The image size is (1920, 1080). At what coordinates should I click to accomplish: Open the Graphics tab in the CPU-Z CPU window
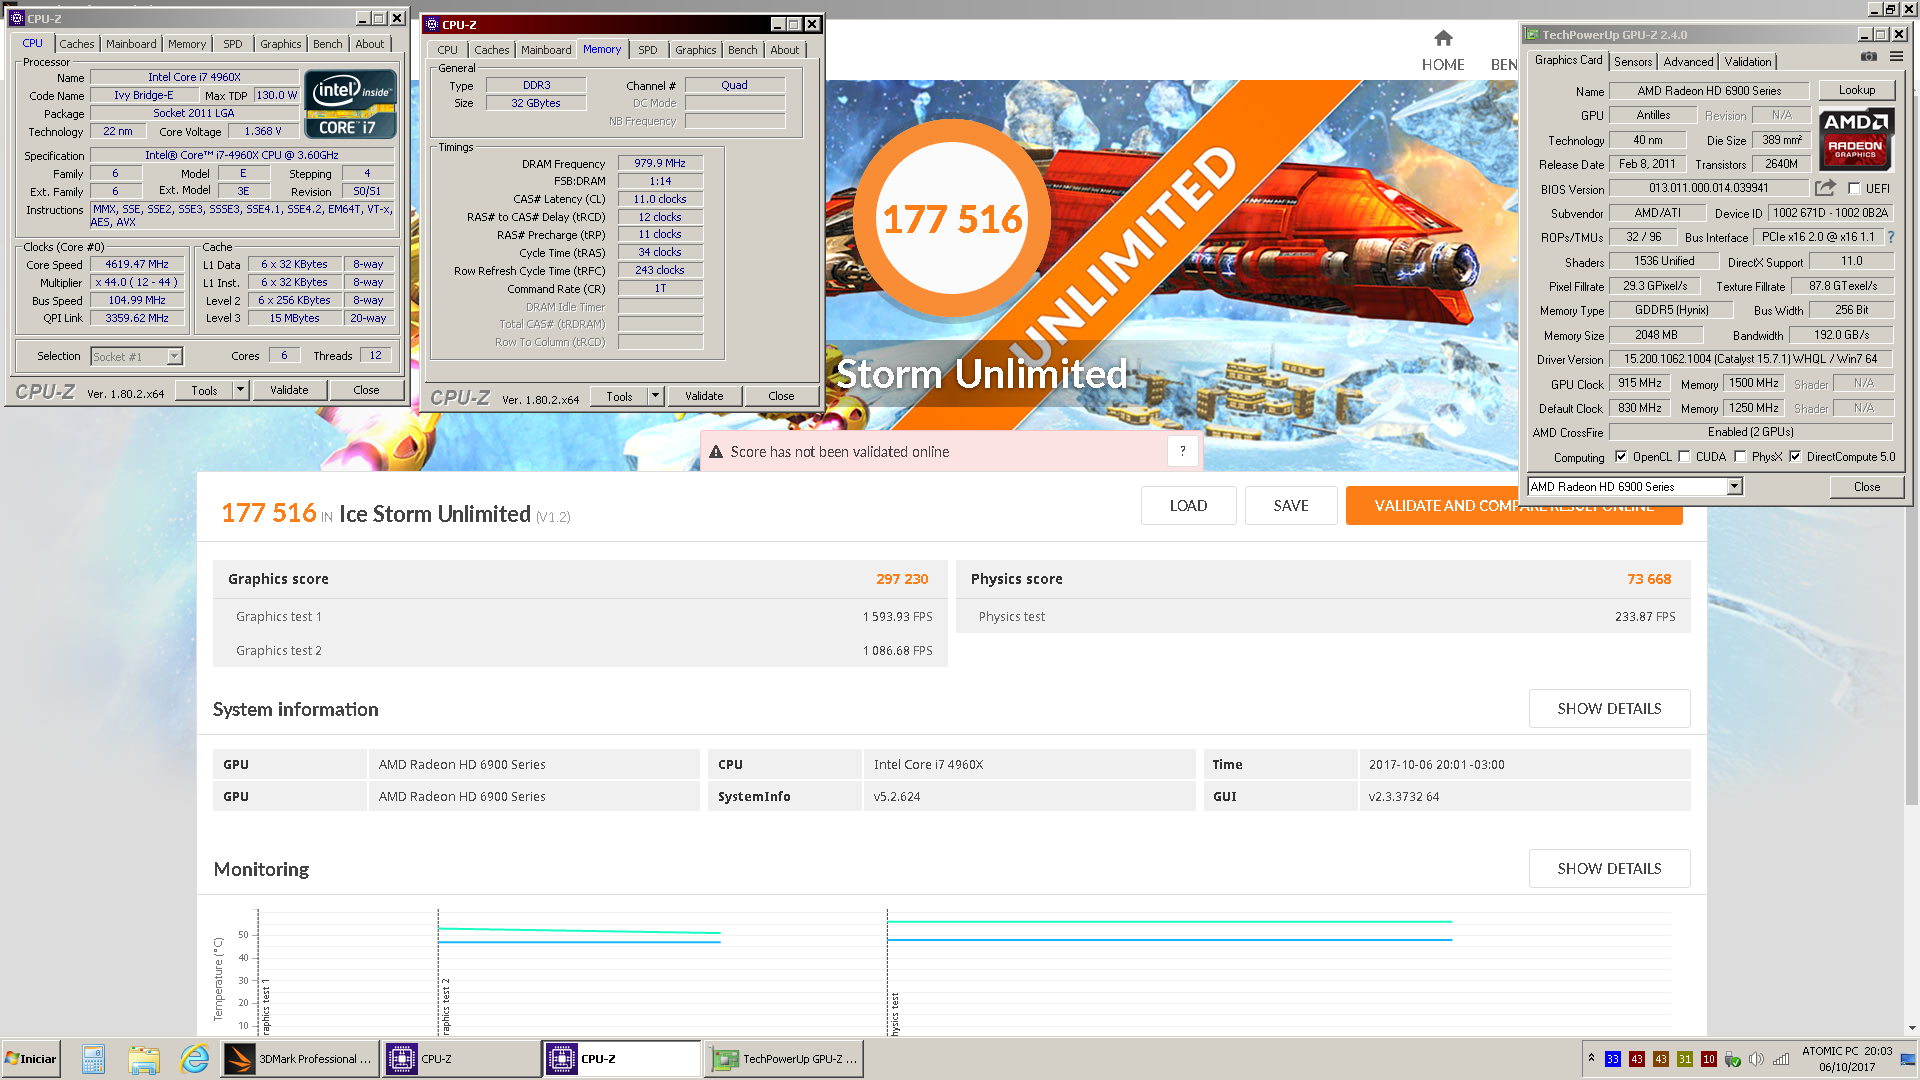pyautogui.click(x=280, y=44)
